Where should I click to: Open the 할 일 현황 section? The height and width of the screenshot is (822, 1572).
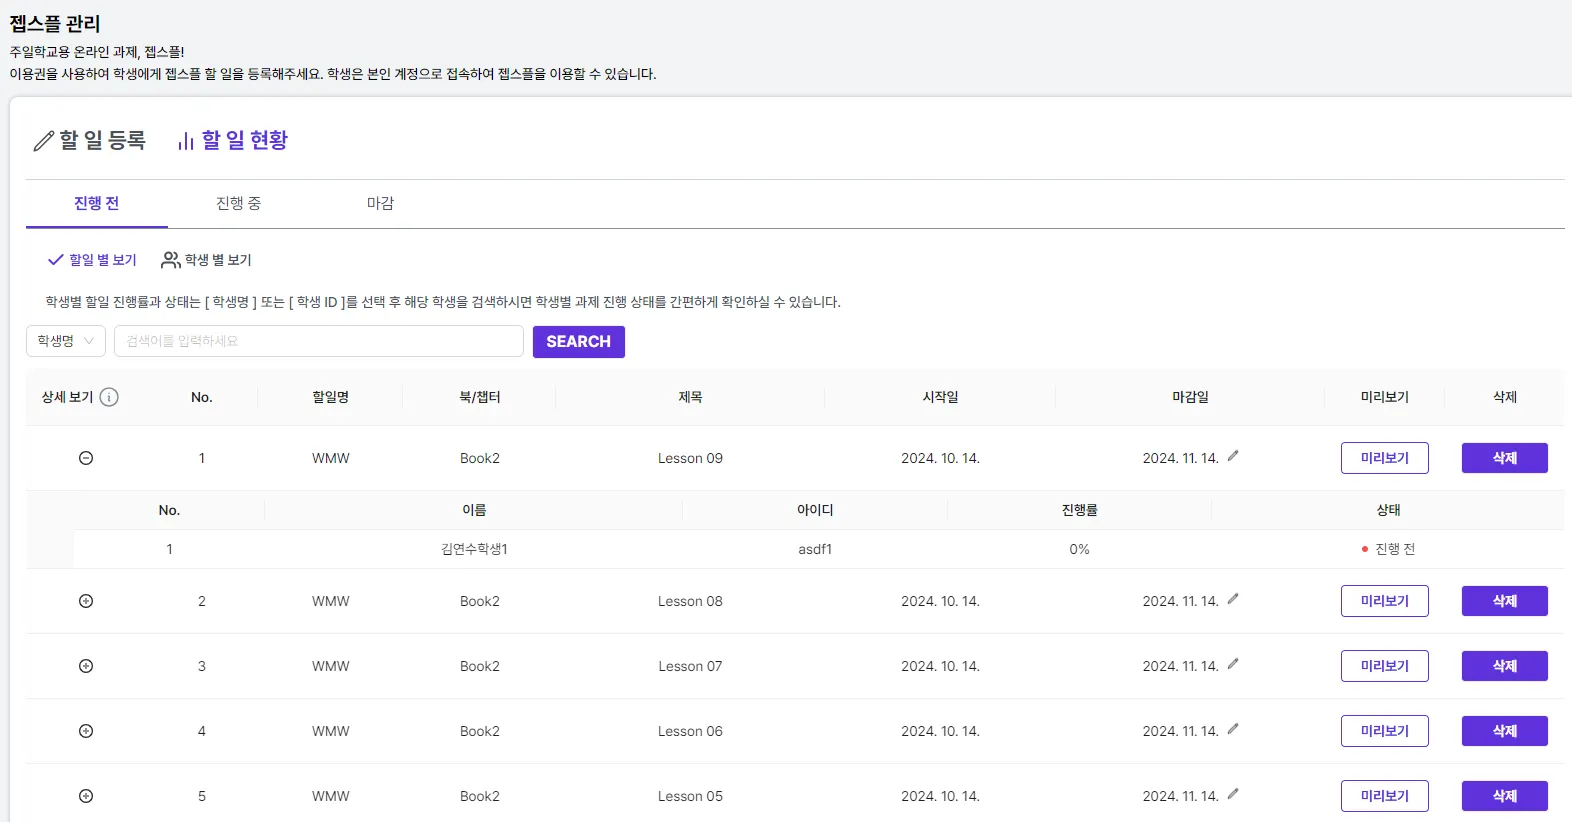click(232, 140)
